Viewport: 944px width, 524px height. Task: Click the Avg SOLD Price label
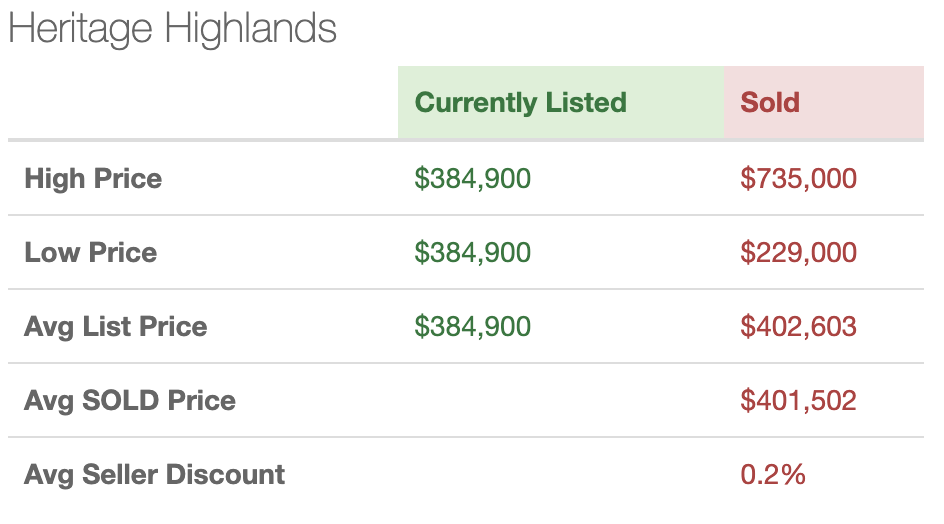click(x=130, y=401)
